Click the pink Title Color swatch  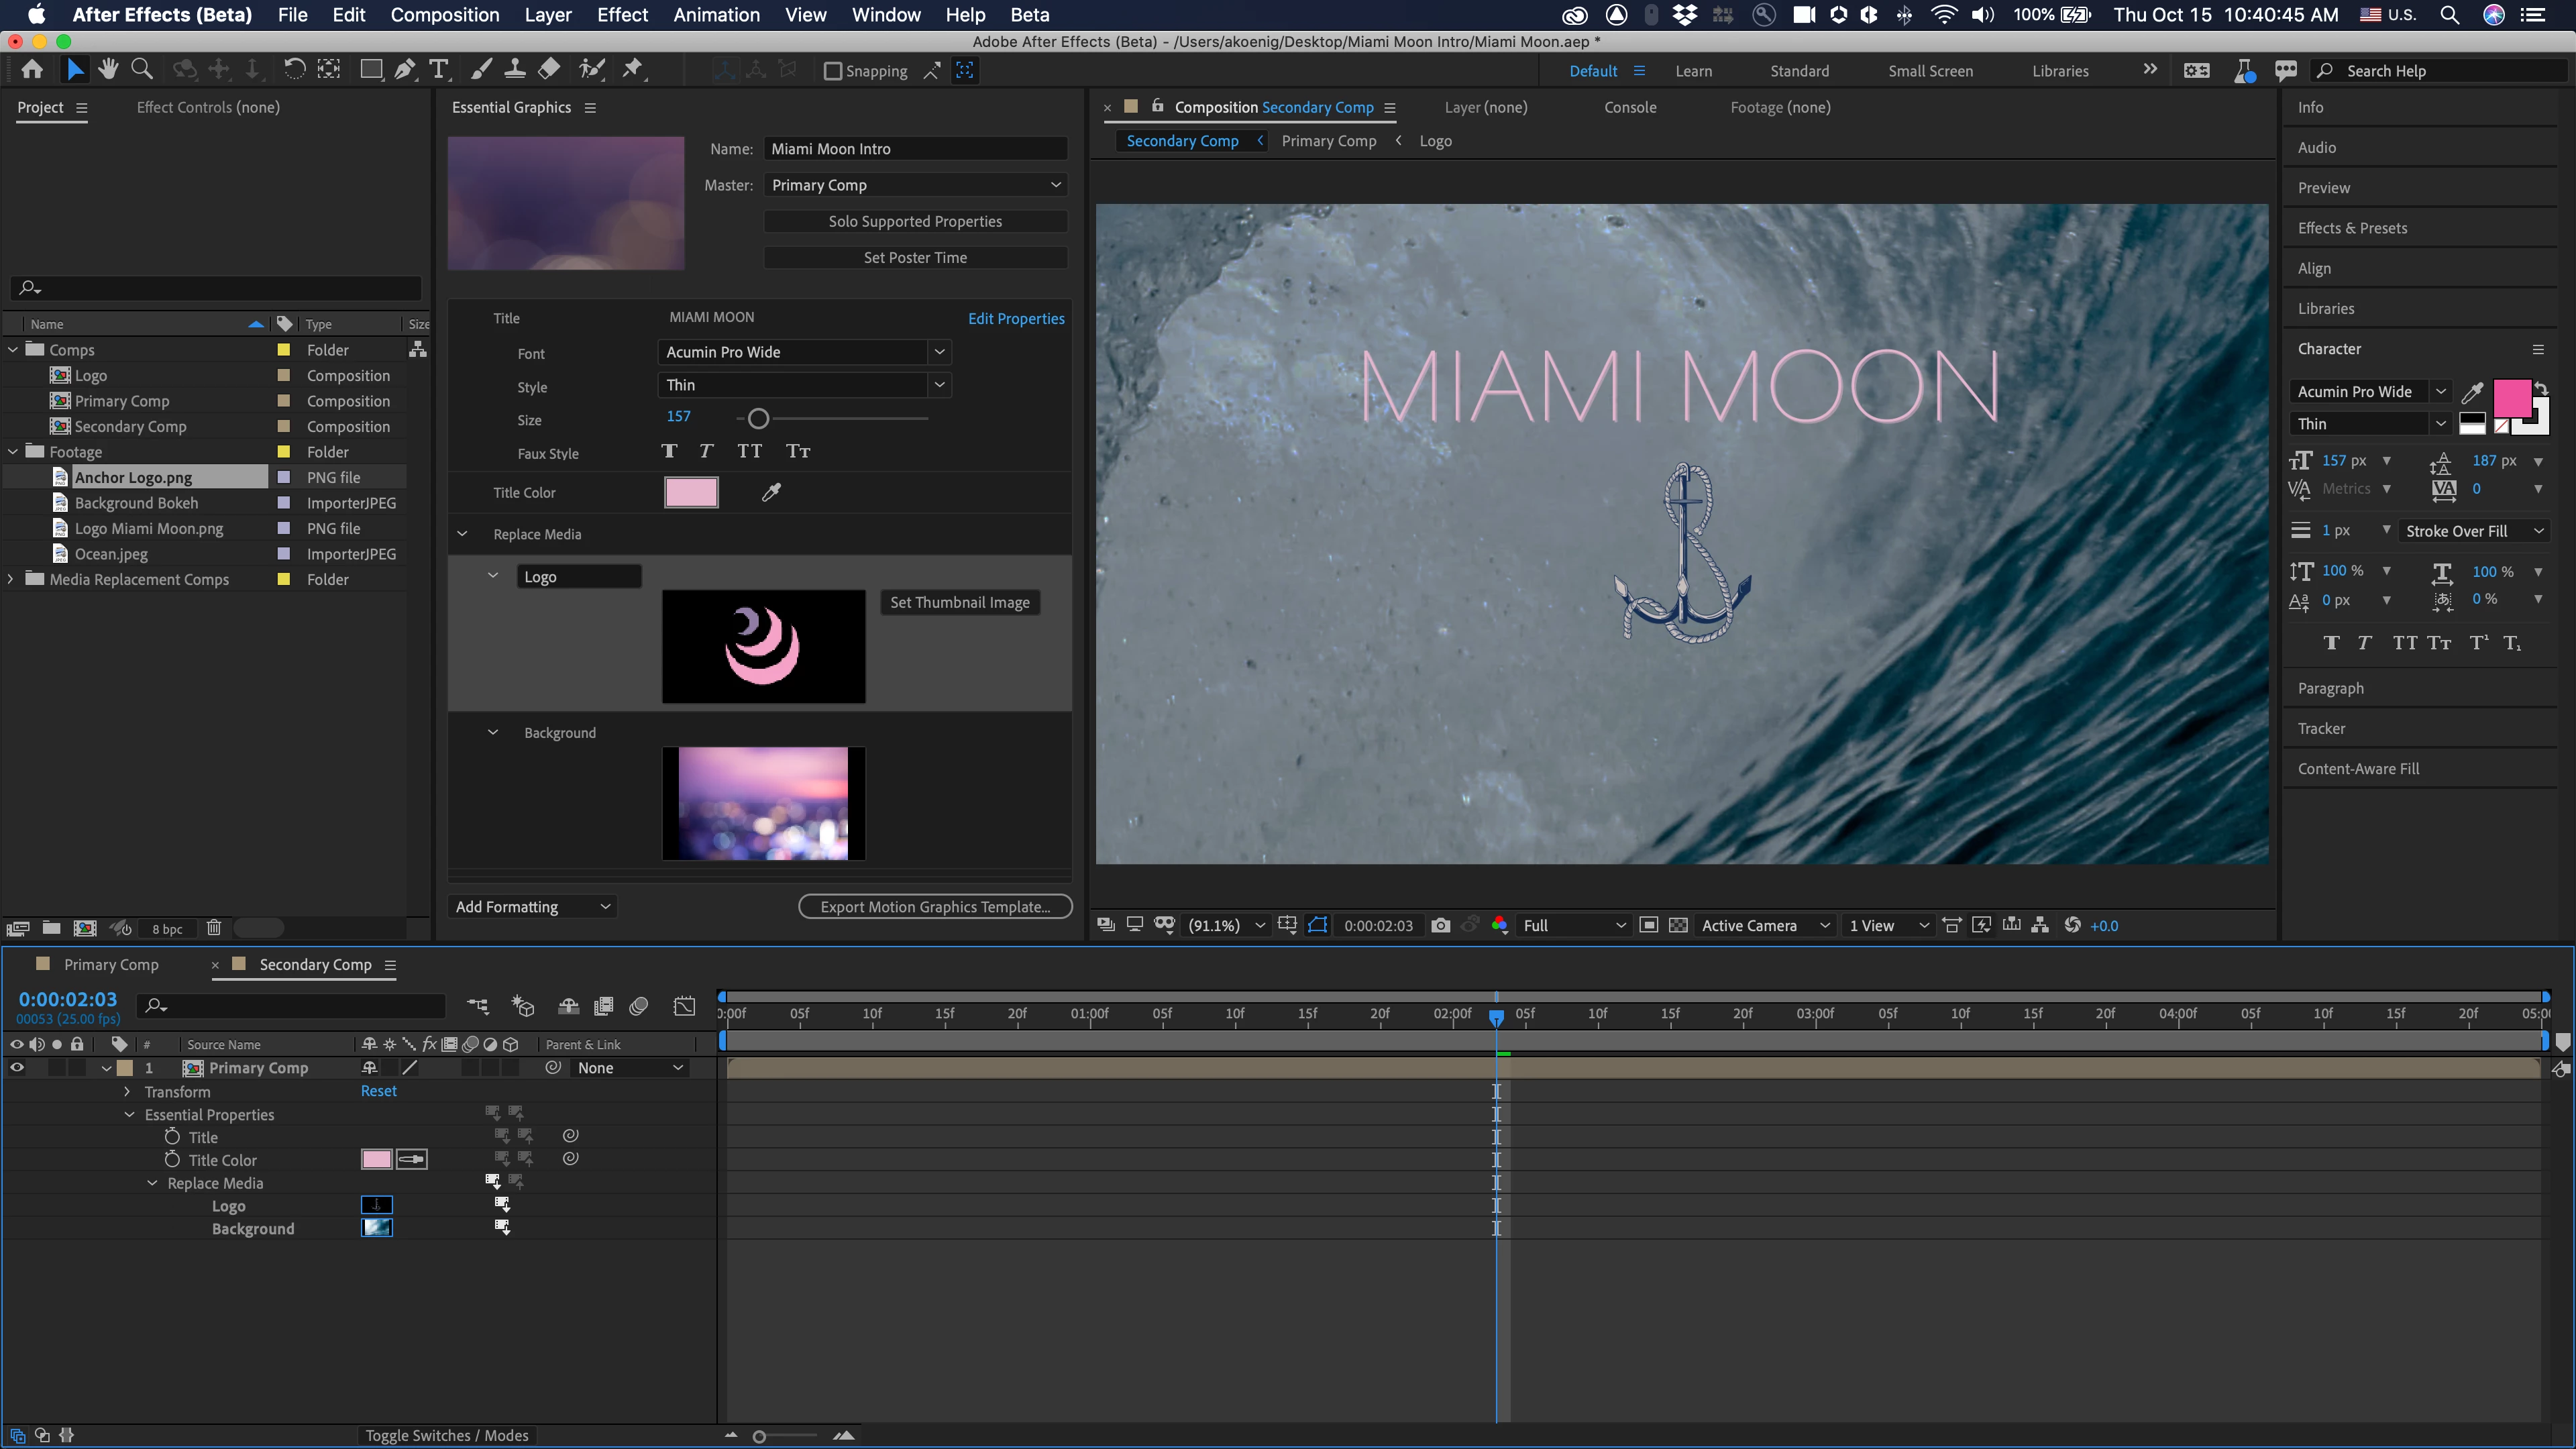coord(691,492)
